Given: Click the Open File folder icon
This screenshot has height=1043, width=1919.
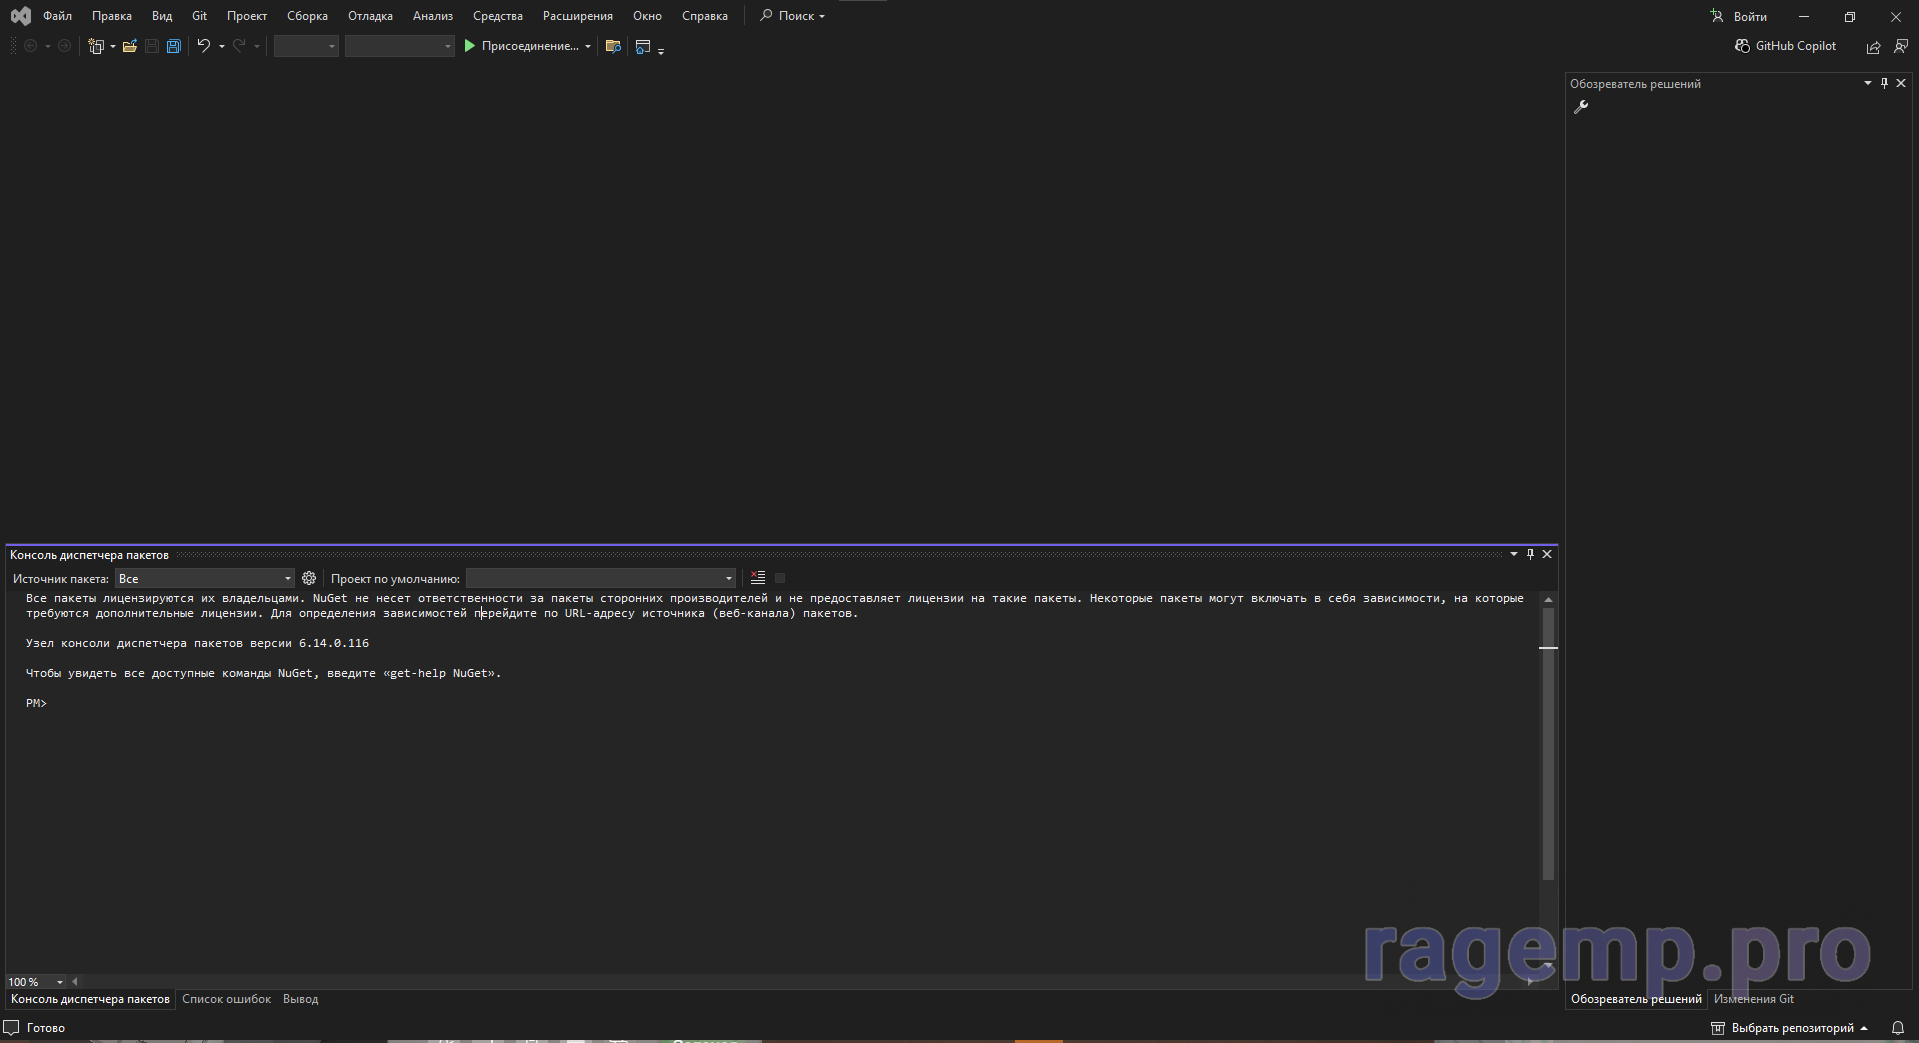Looking at the screenshot, I should tap(130, 46).
